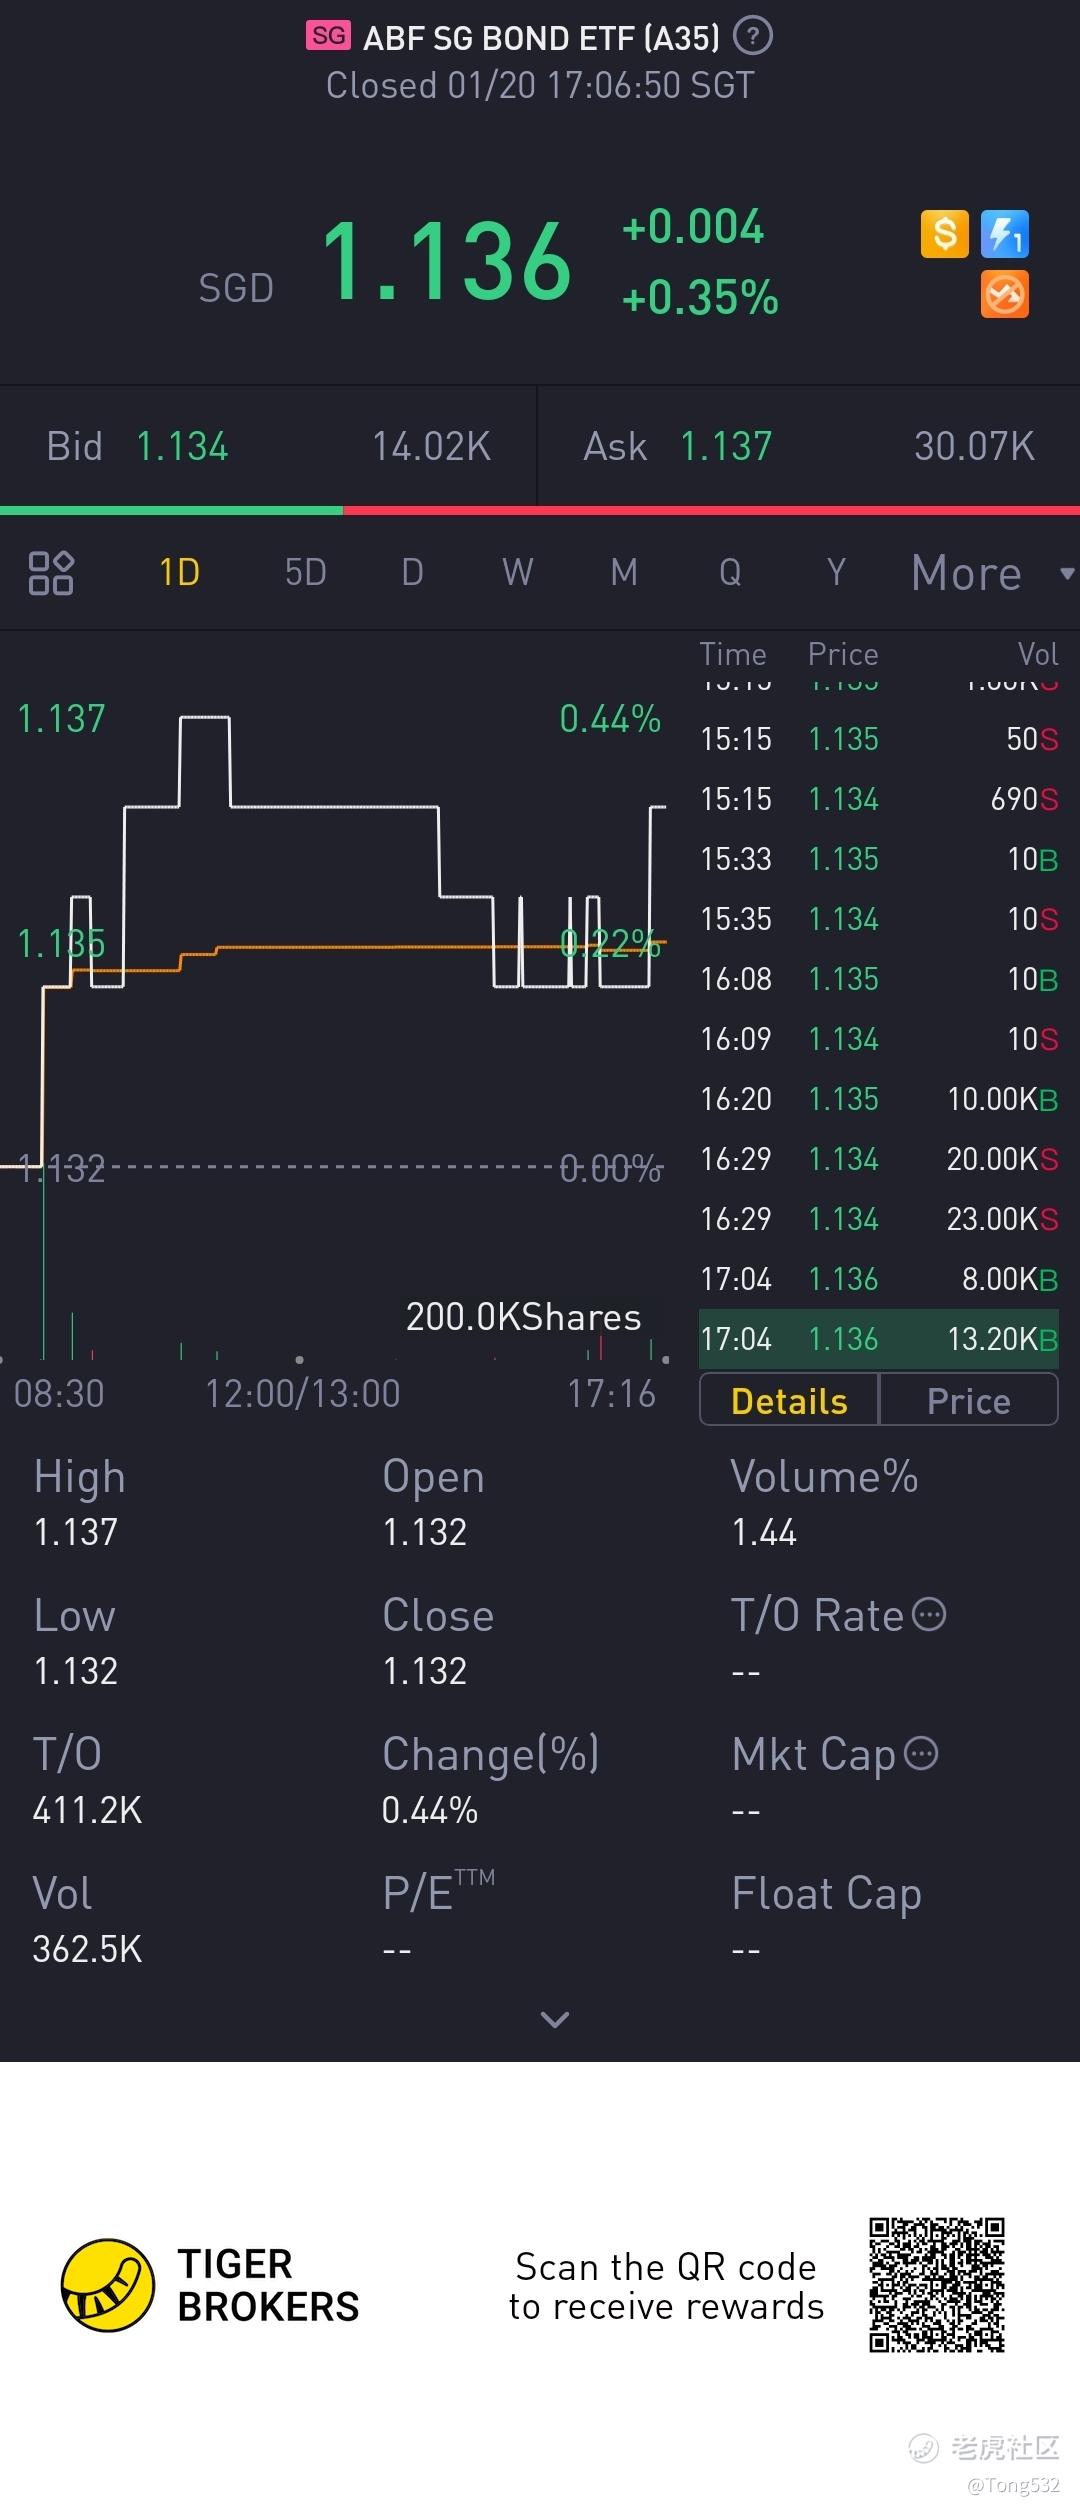Select the 16:29 23.00K trade row

pos(879,1219)
